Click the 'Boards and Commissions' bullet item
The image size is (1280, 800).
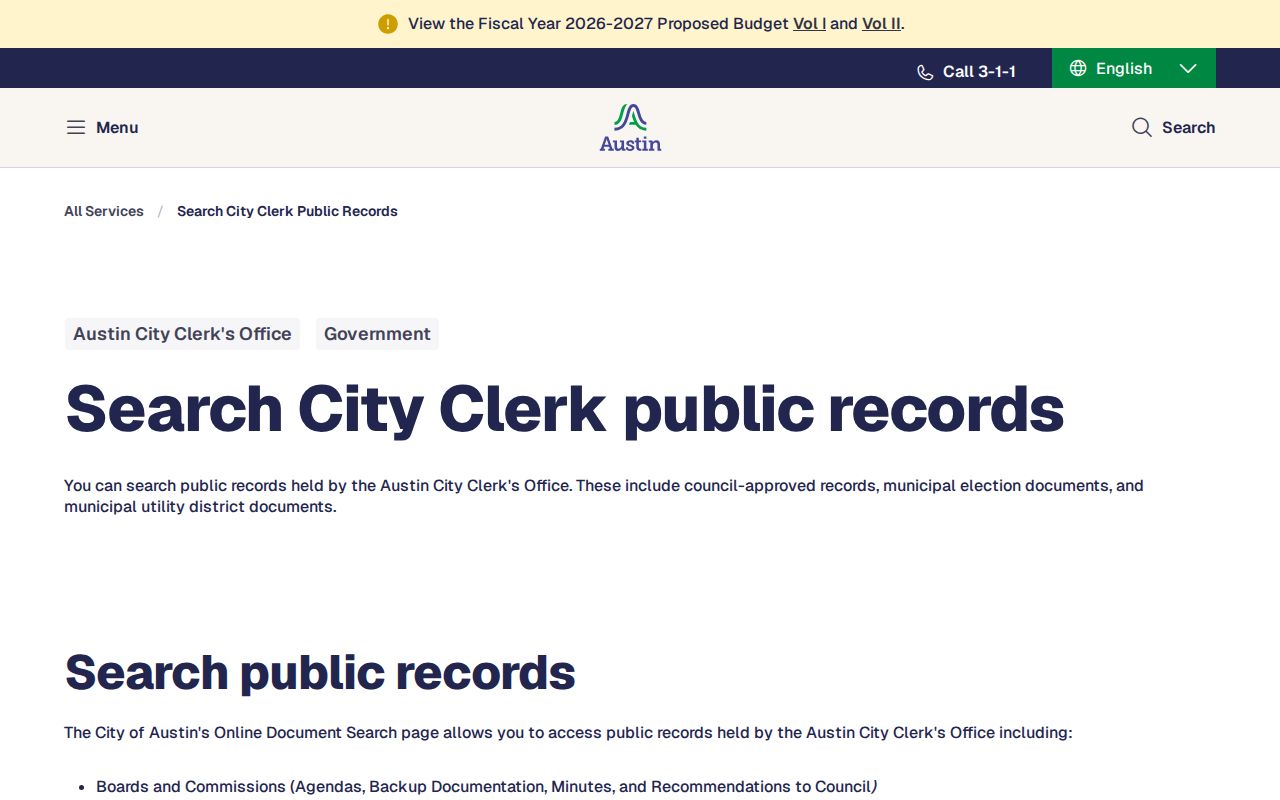pyautogui.click(x=487, y=787)
